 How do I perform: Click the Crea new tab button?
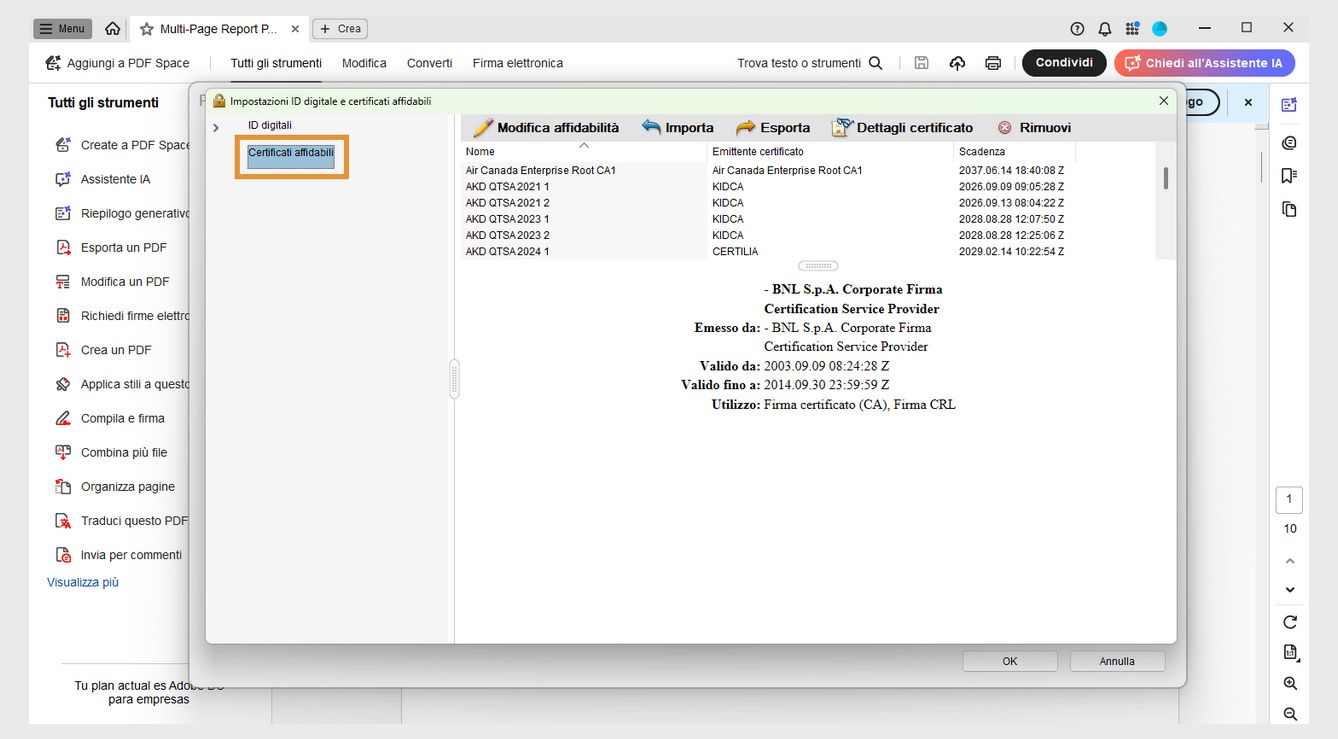[340, 29]
